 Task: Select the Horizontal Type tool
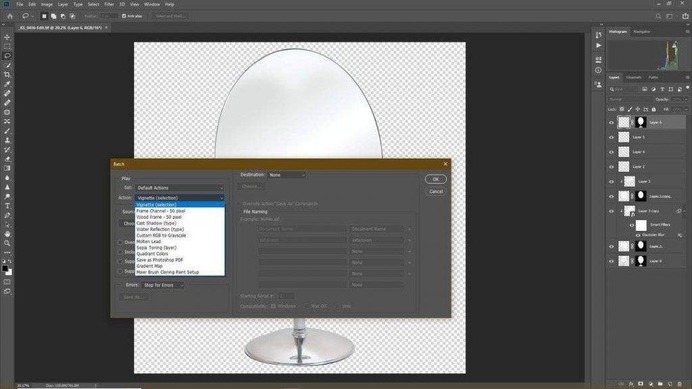point(7,206)
